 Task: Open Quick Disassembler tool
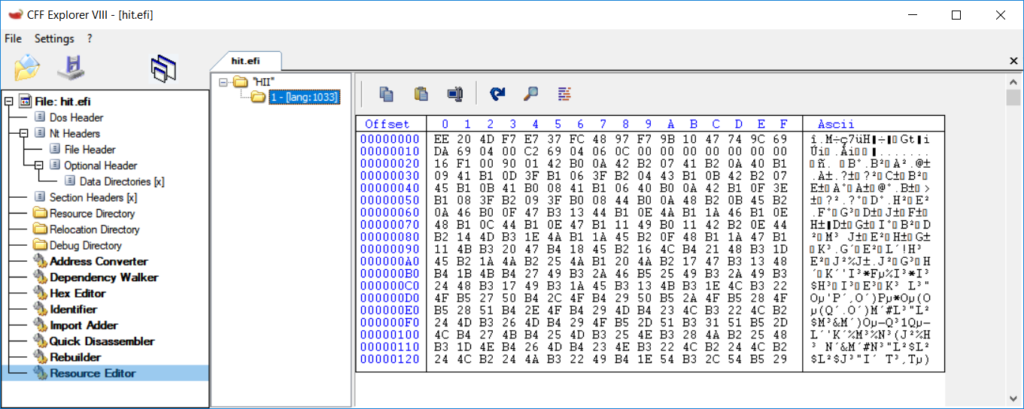tap(102, 342)
